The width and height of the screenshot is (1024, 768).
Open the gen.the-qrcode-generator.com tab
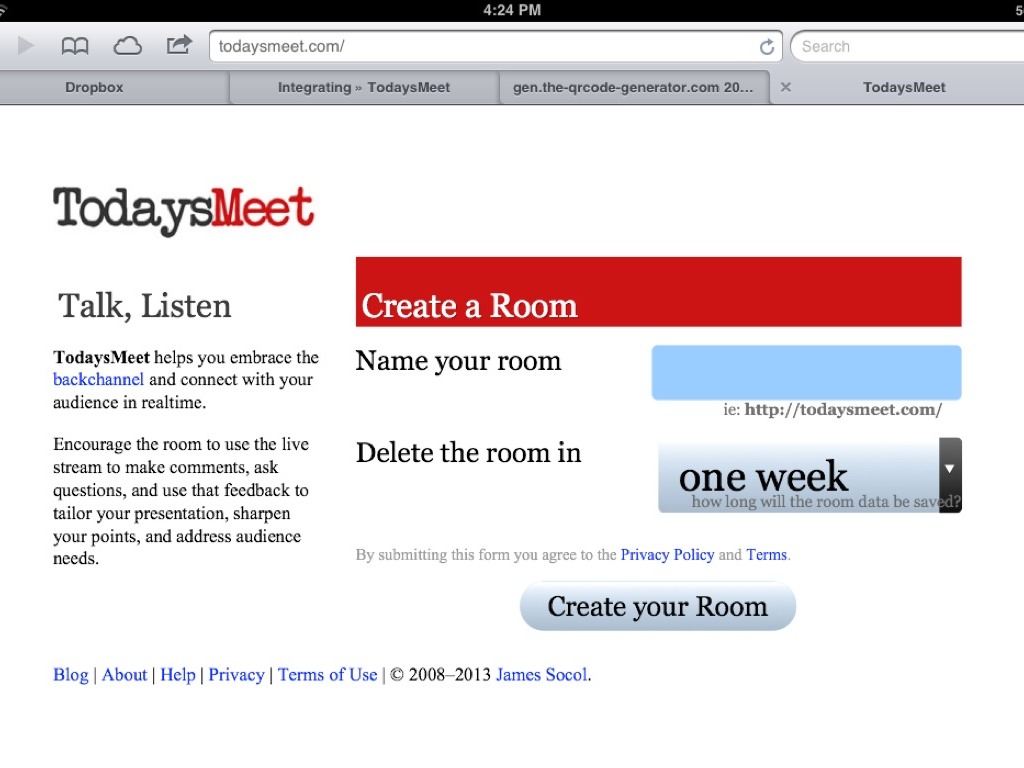pyautogui.click(x=633, y=87)
